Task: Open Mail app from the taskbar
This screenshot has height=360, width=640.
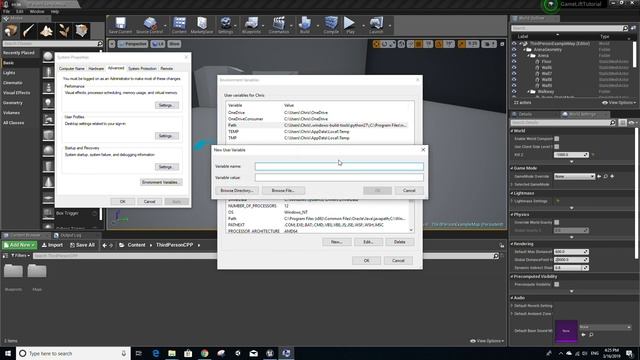Action: click(253, 353)
